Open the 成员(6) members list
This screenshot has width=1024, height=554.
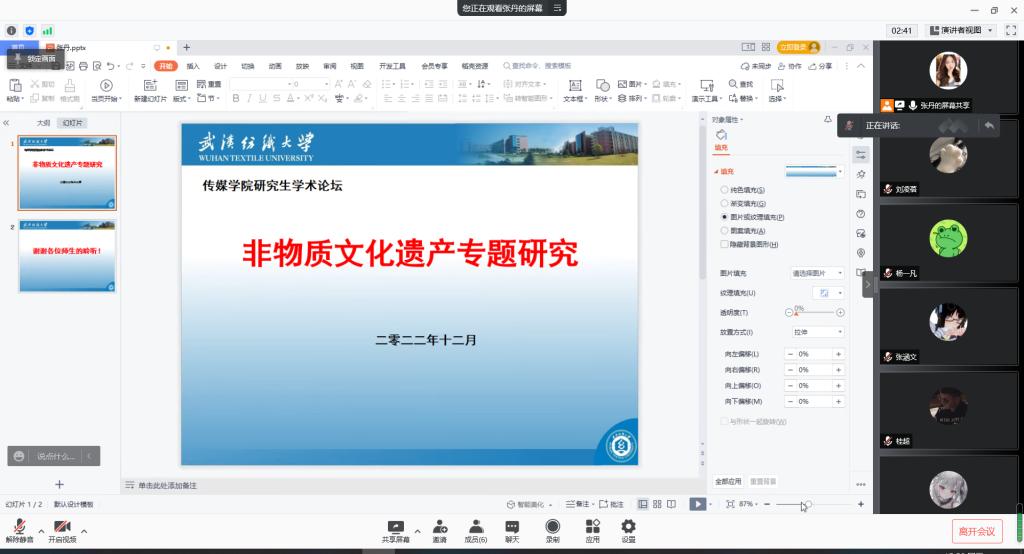click(476, 526)
